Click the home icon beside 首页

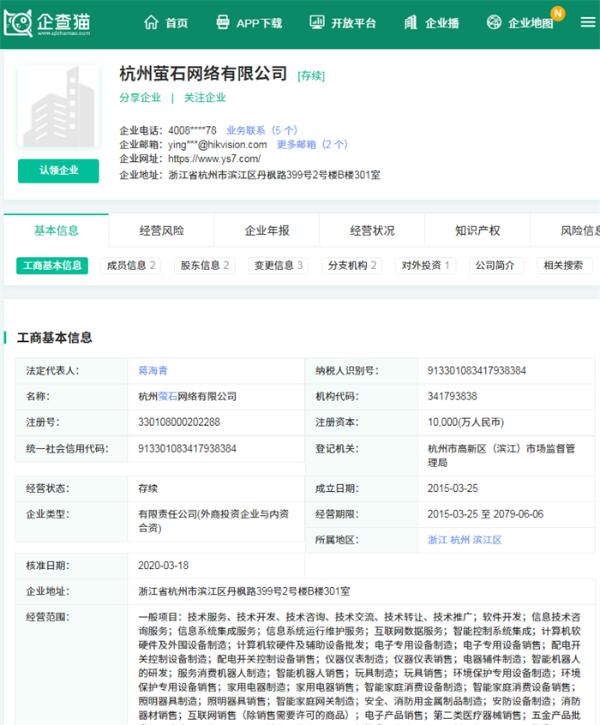(151, 22)
